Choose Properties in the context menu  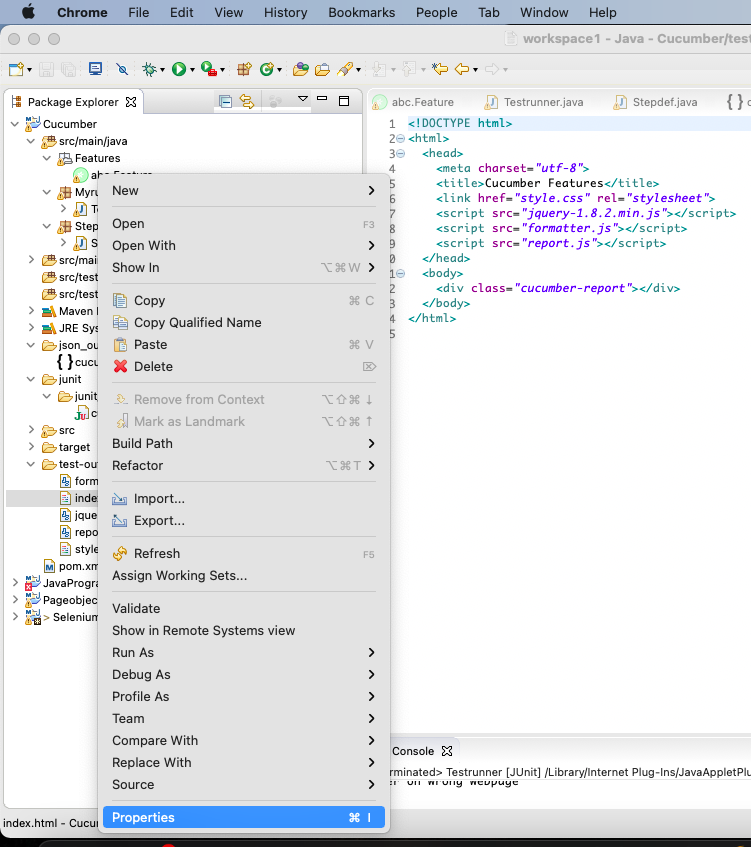tap(244, 817)
